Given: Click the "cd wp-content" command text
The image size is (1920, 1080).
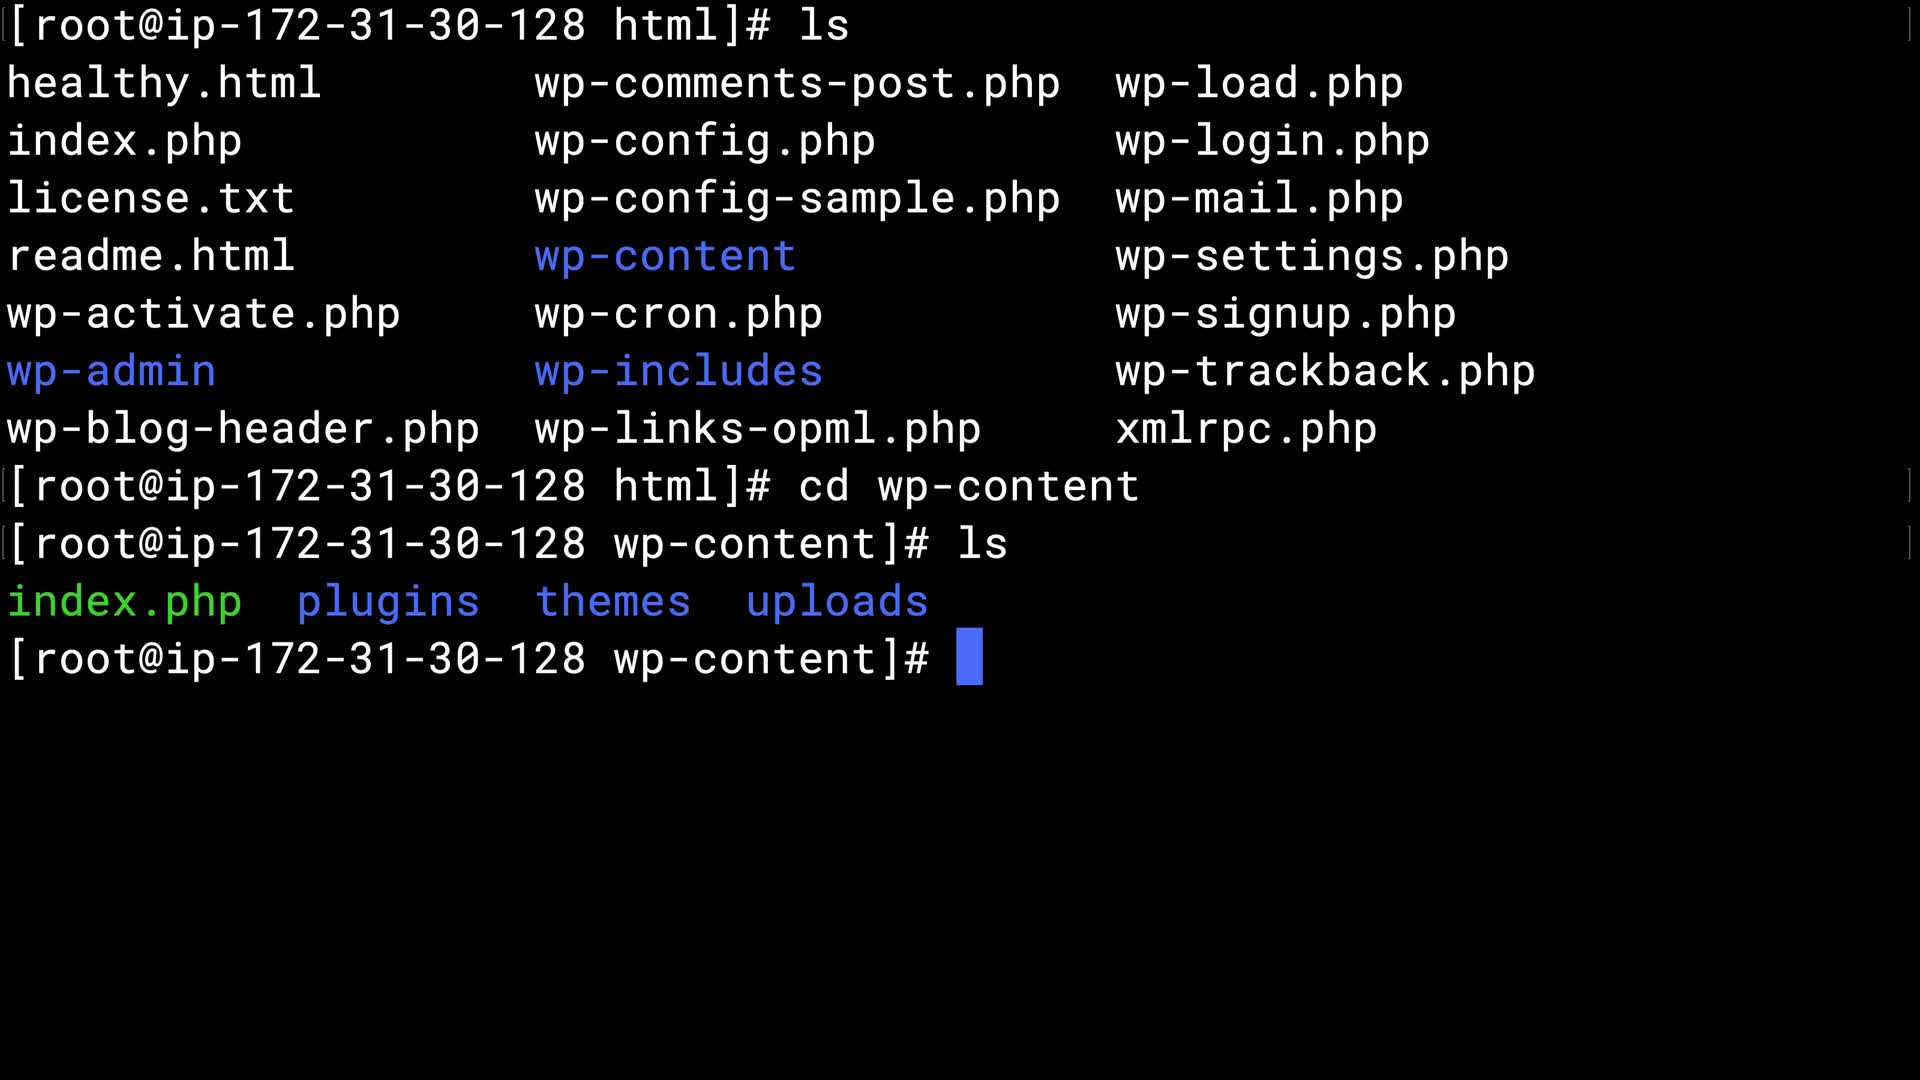Looking at the screenshot, I should coord(968,486).
